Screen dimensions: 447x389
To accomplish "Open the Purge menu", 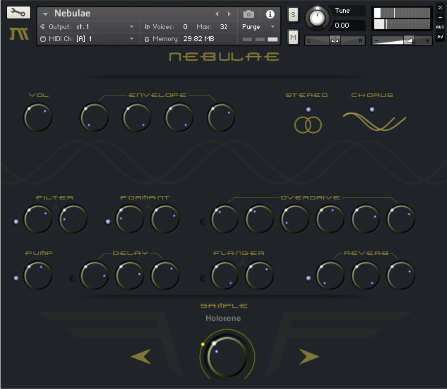I will pyautogui.click(x=259, y=27).
